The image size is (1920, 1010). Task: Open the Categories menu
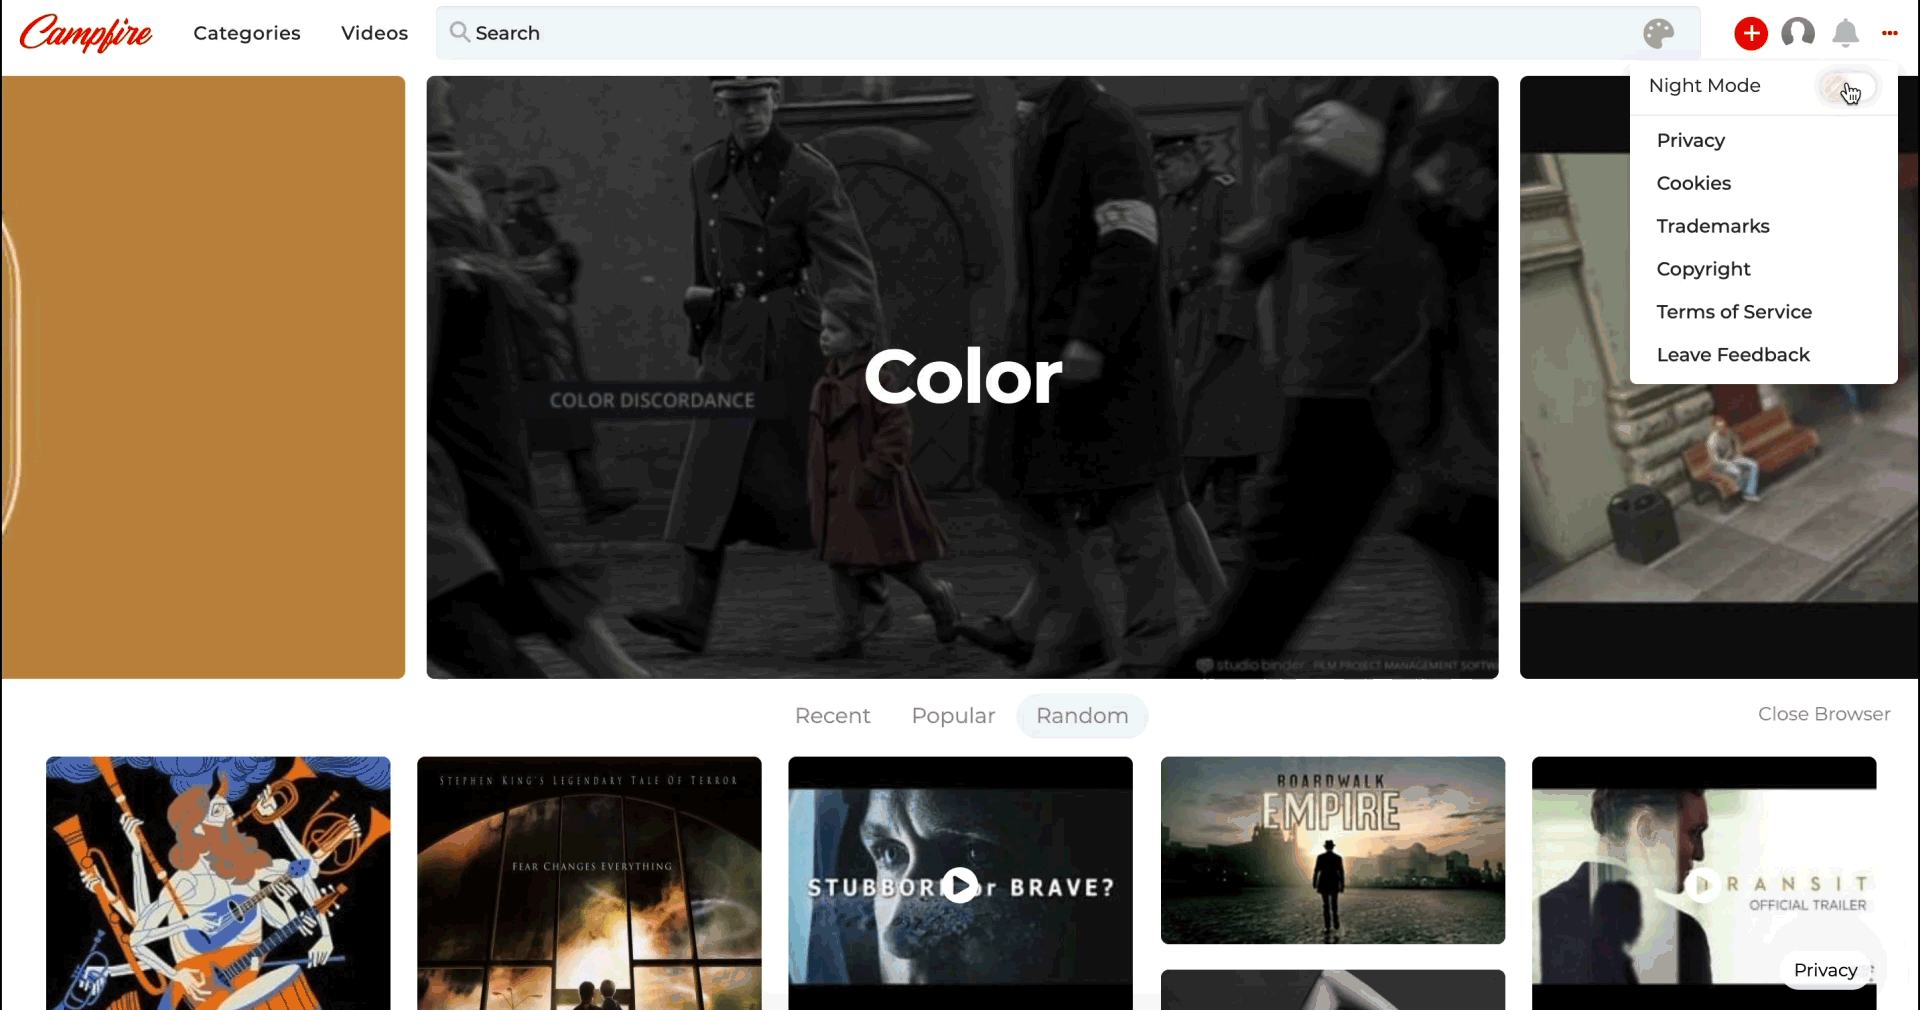(247, 33)
